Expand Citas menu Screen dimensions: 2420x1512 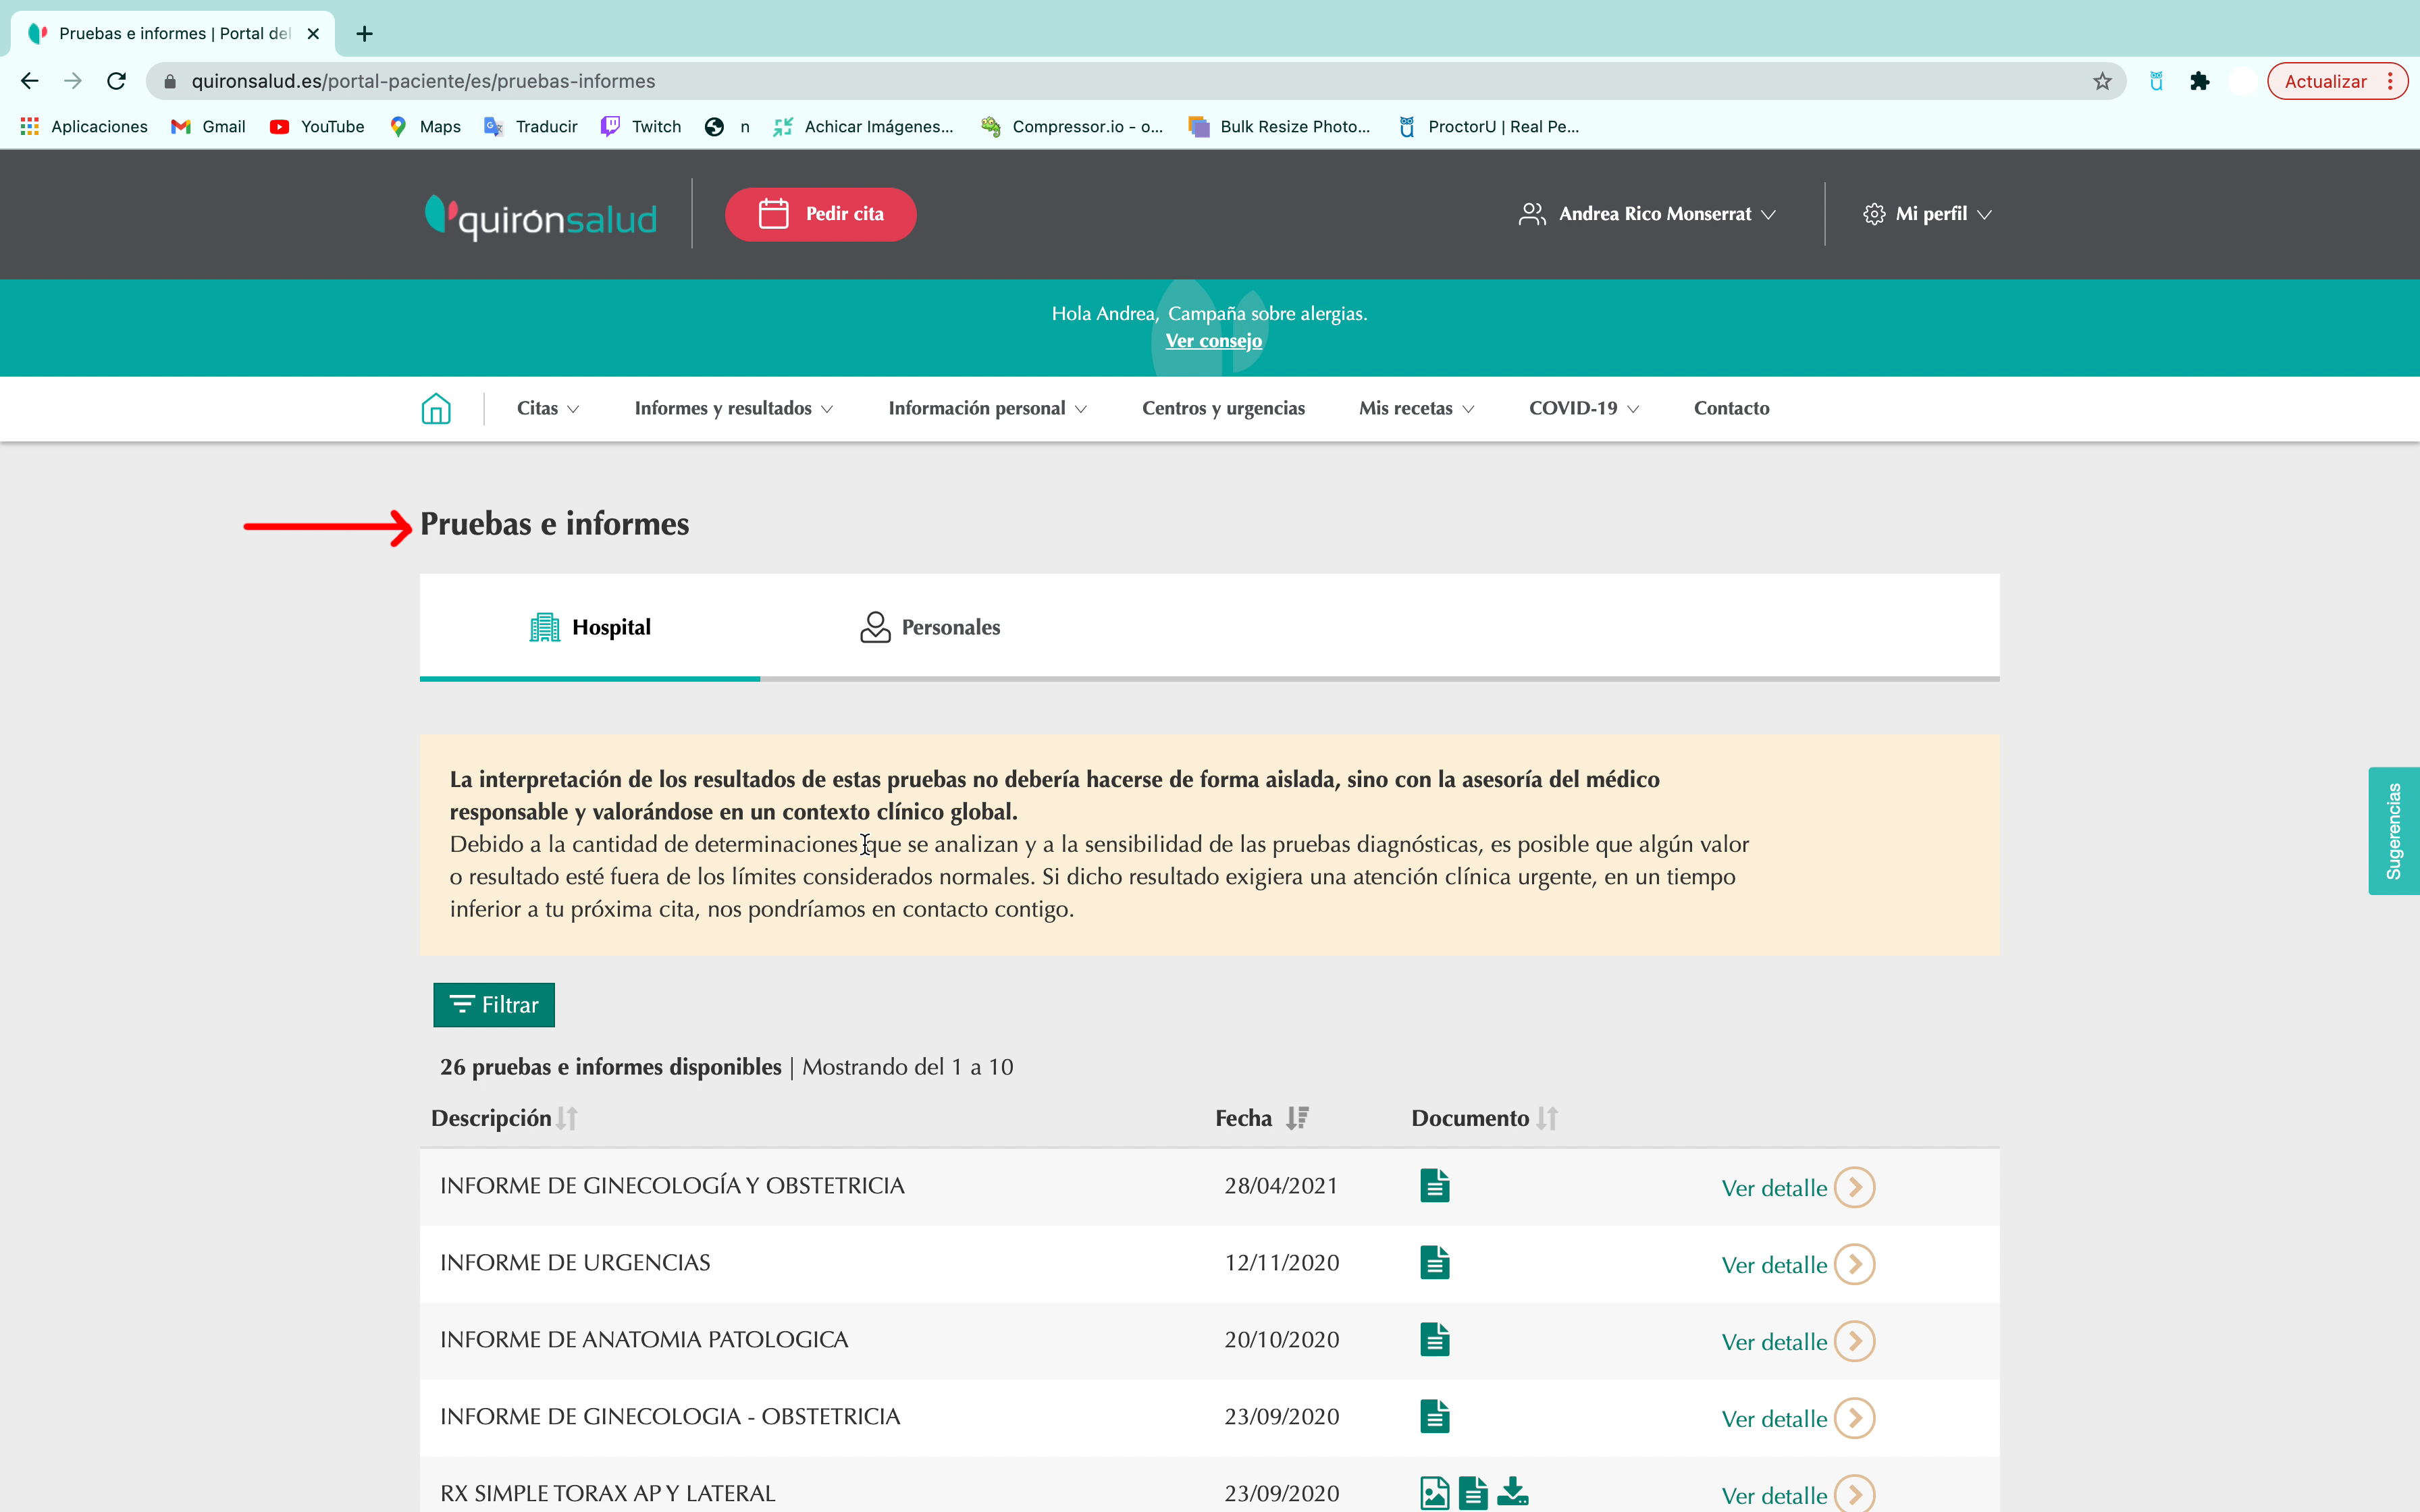click(x=548, y=408)
